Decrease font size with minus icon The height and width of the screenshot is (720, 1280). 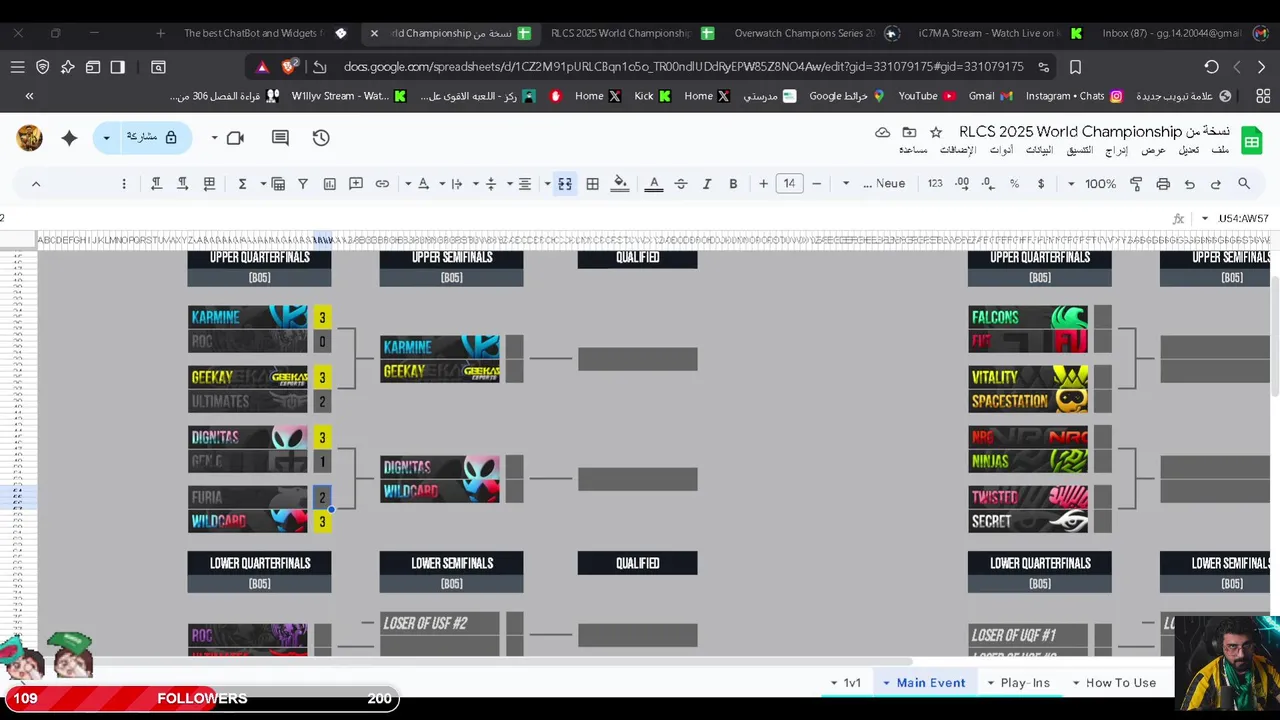[816, 184]
